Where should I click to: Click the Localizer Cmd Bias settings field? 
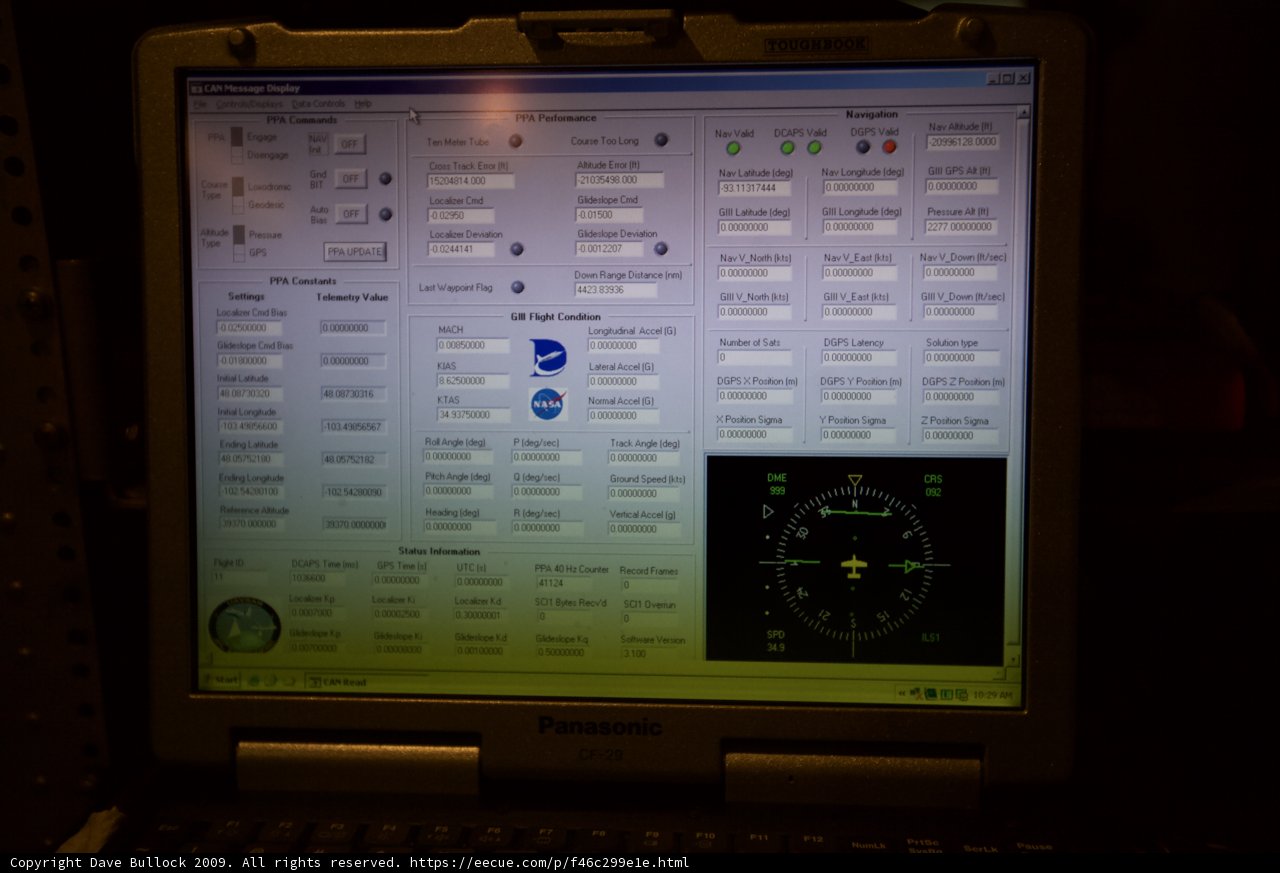250,328
